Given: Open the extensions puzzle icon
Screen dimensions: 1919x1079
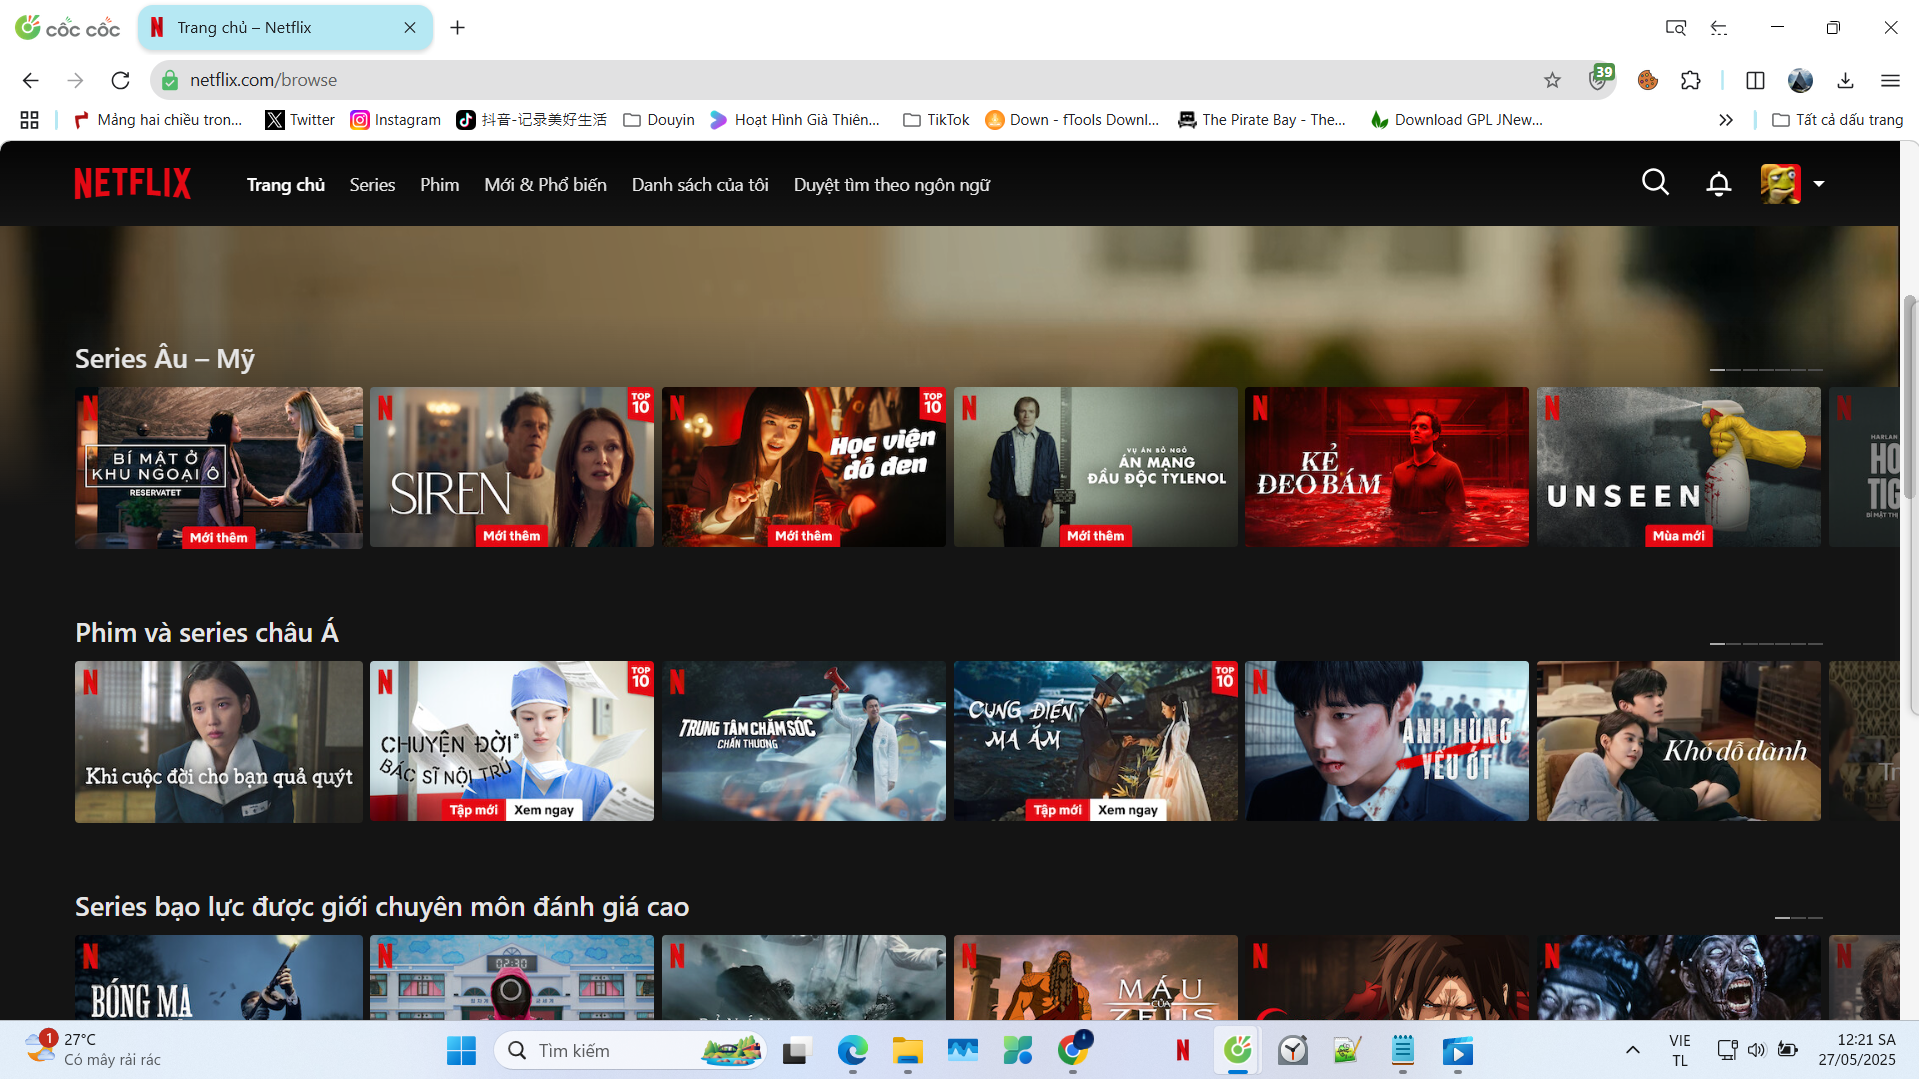Looking at the screenshot, I should [1691, 80].
